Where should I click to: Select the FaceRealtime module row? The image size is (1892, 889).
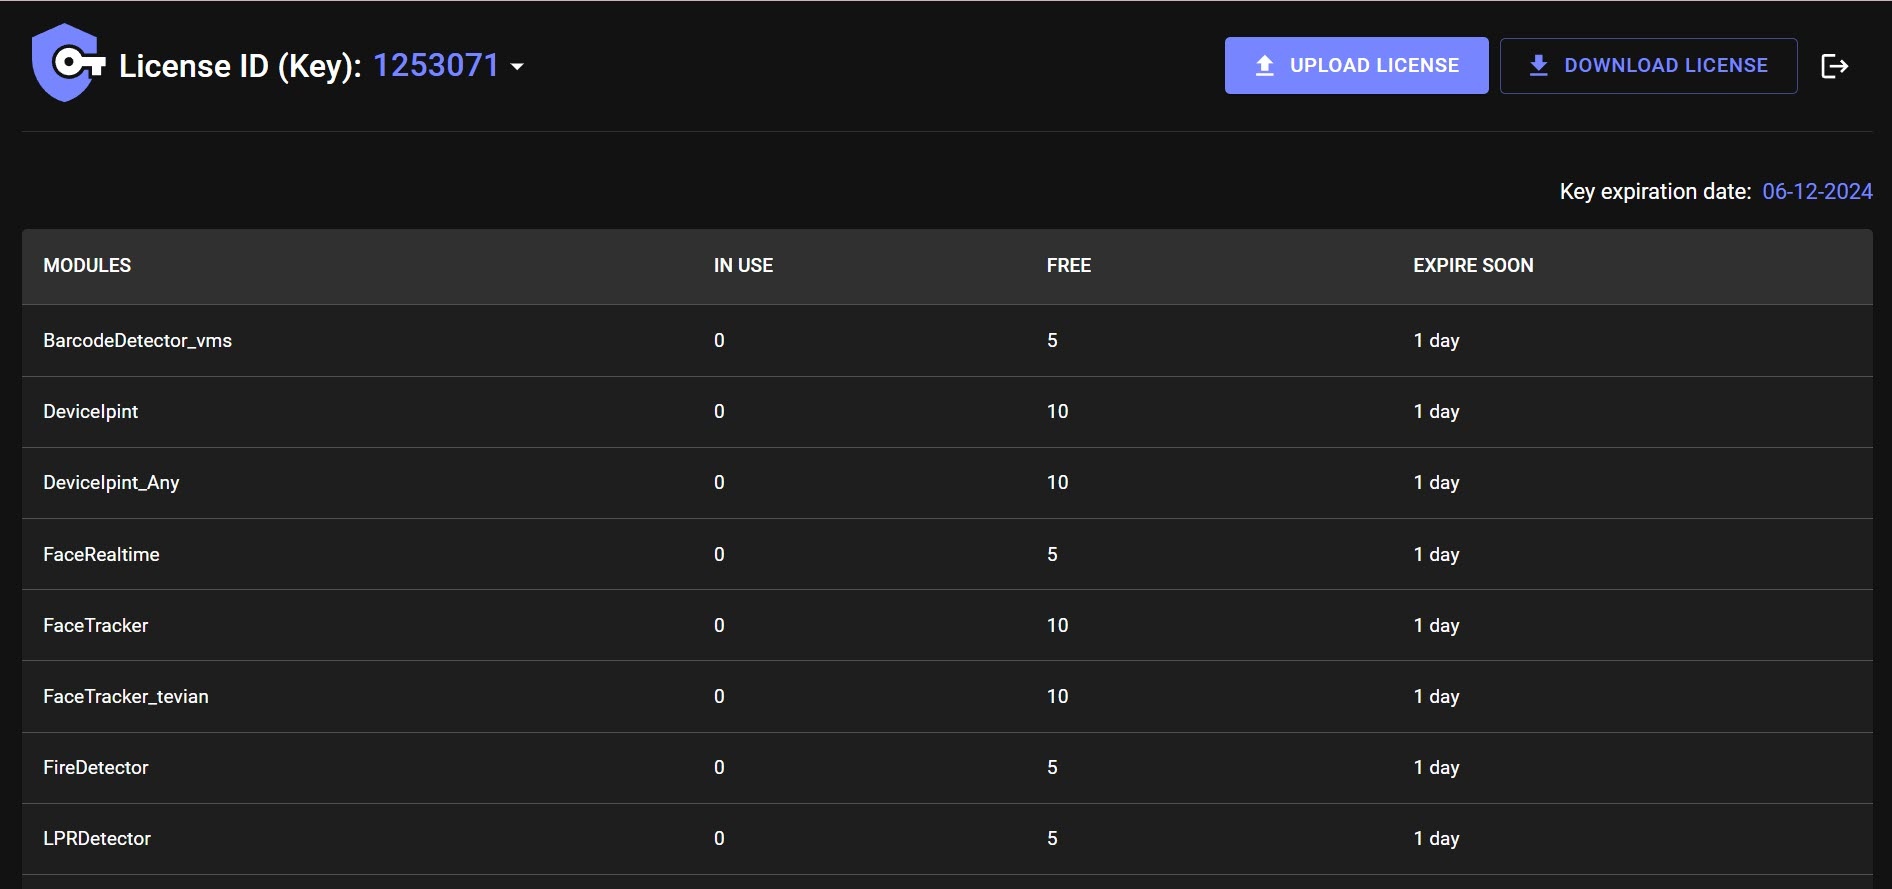101,555
